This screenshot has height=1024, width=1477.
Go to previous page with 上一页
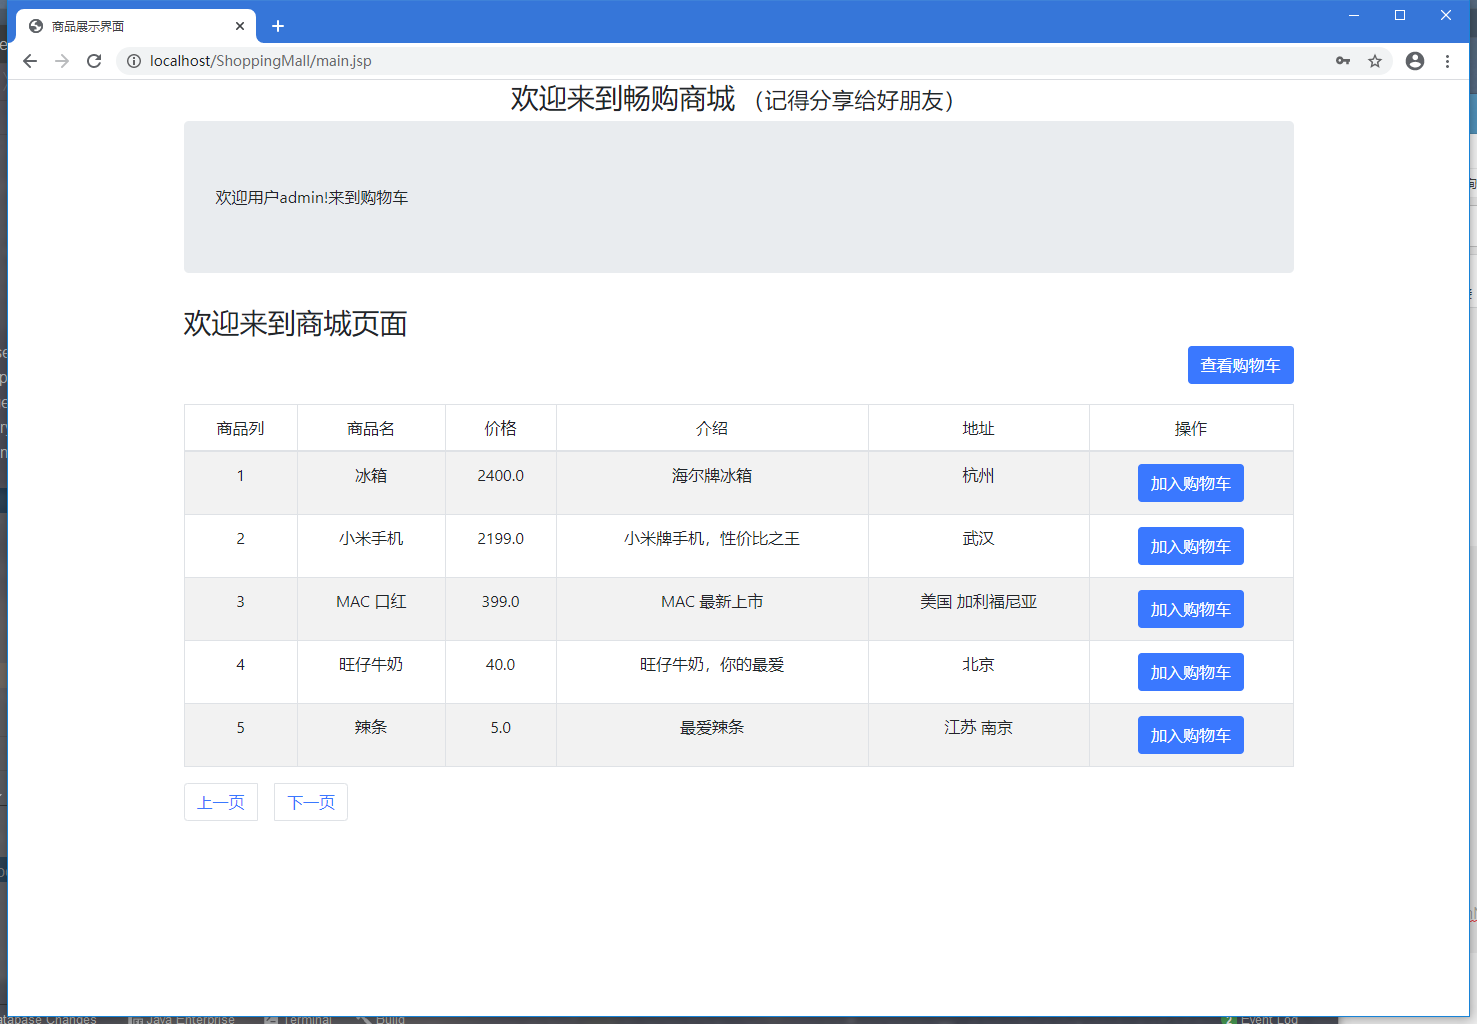[x=221, y=802]
